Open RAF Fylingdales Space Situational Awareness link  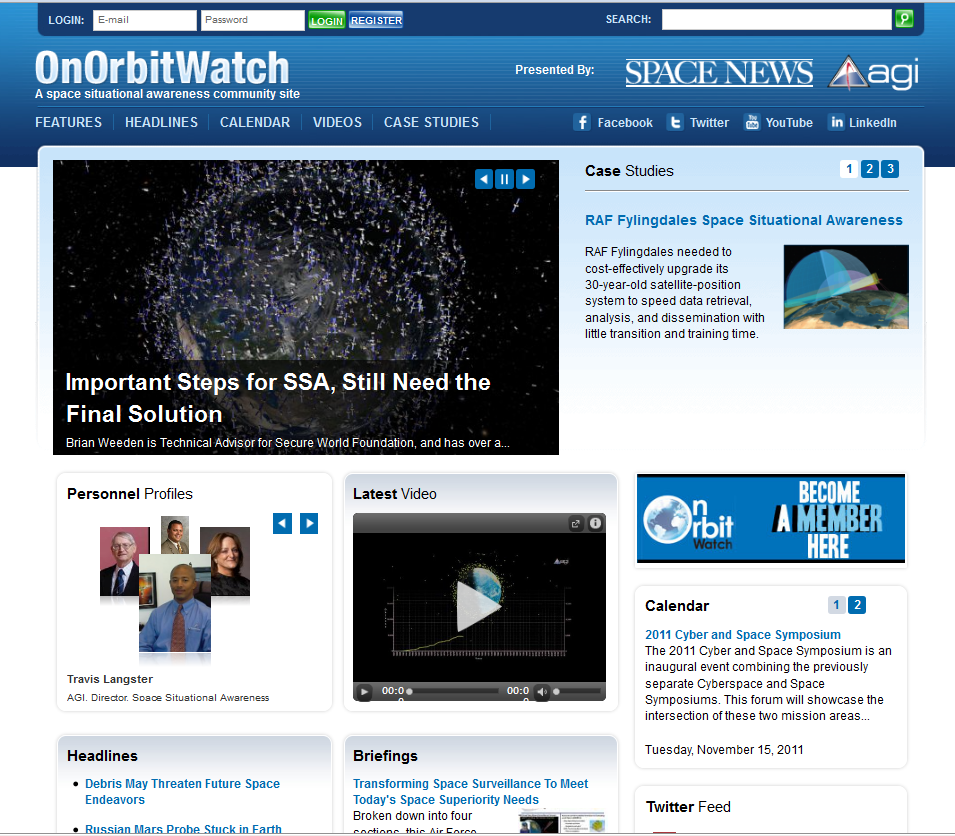744,220
